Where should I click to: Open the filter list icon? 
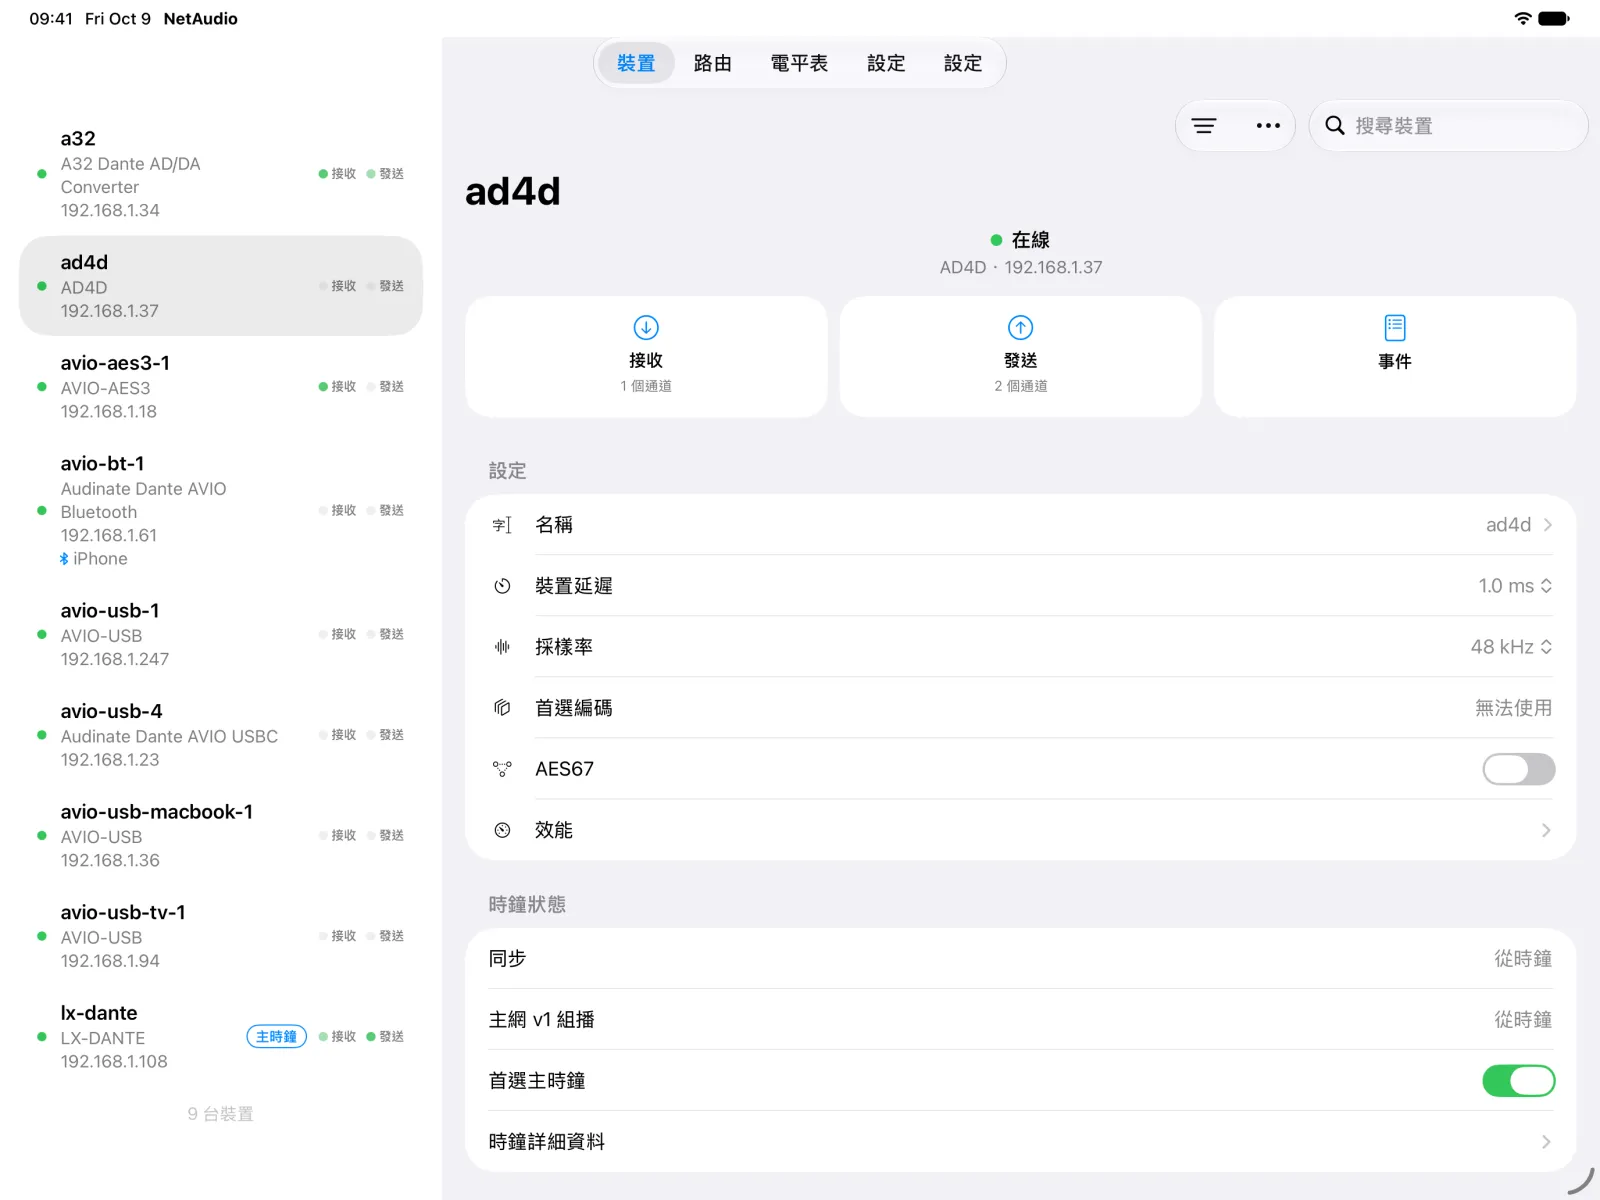[1204, 126]
